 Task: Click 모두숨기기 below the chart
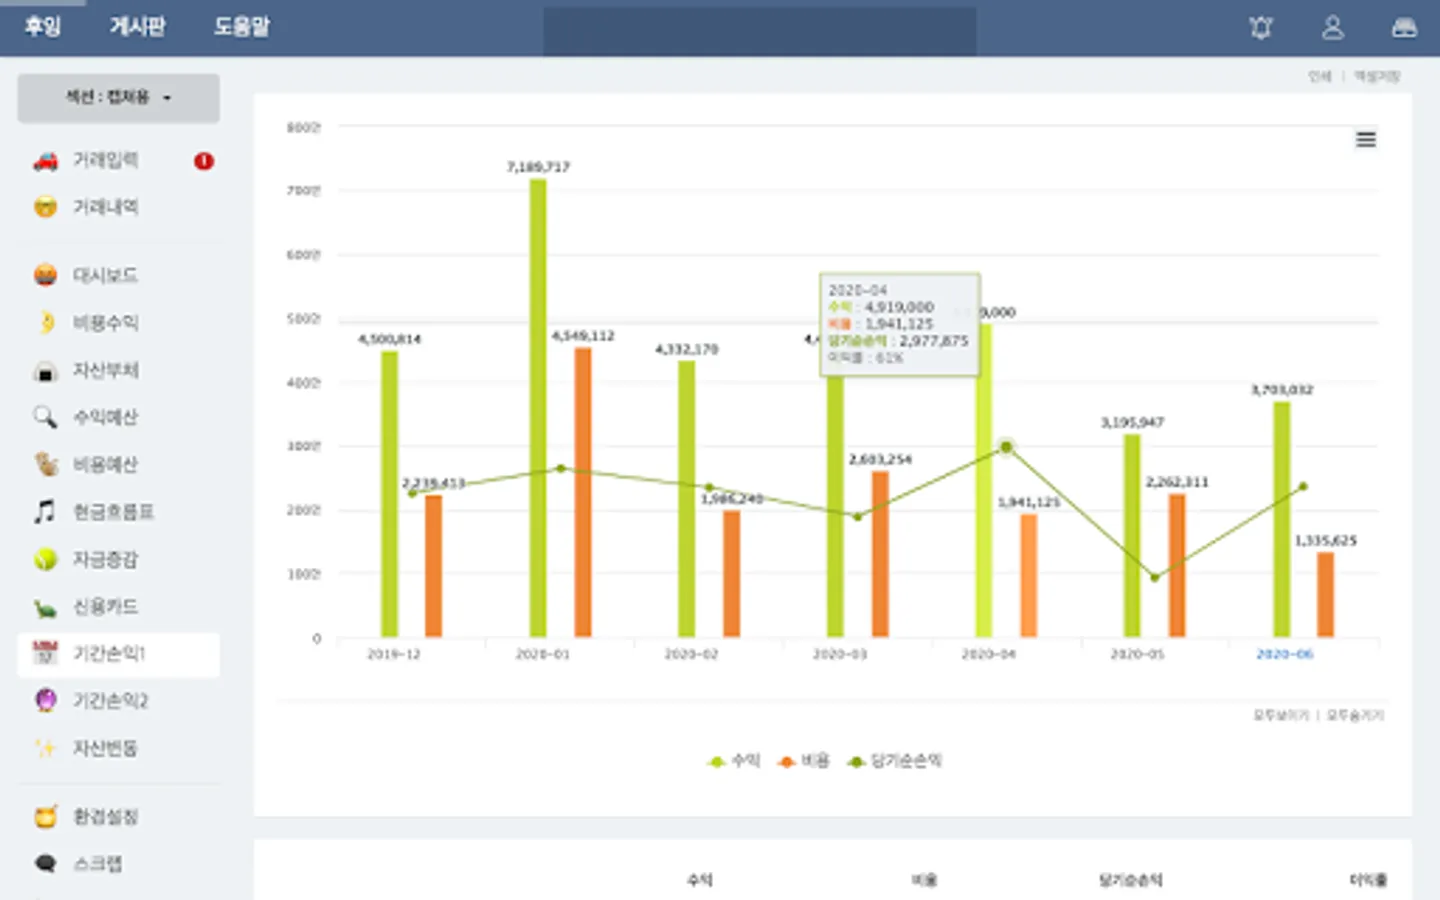tap(1355, 715)
